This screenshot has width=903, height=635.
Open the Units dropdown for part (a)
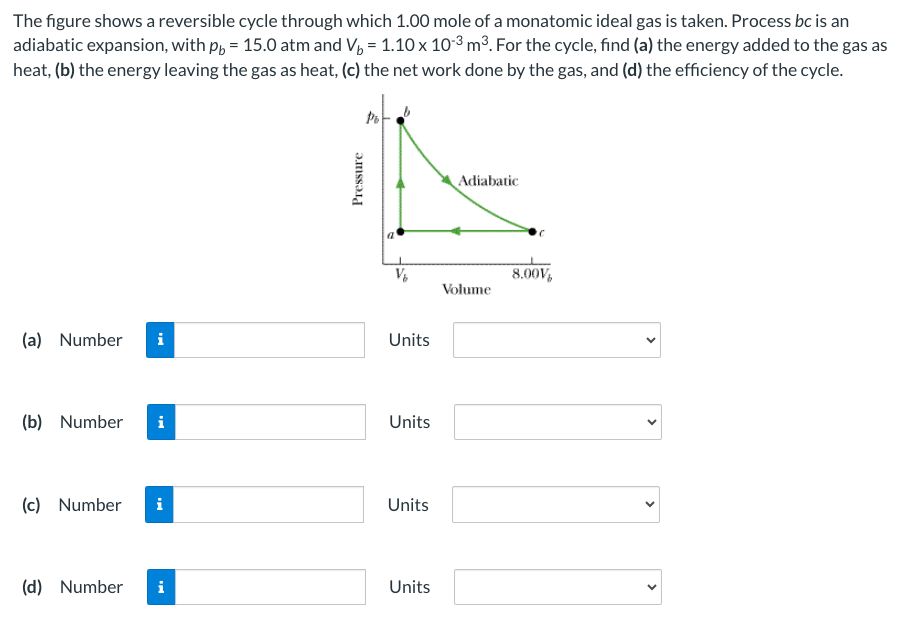556,340
